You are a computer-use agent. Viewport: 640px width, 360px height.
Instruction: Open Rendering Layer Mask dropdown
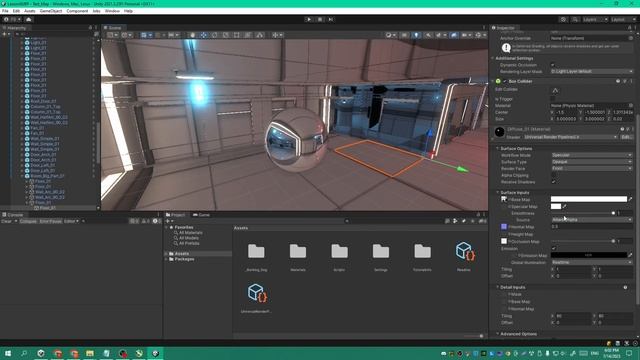(x=591, y=71)
